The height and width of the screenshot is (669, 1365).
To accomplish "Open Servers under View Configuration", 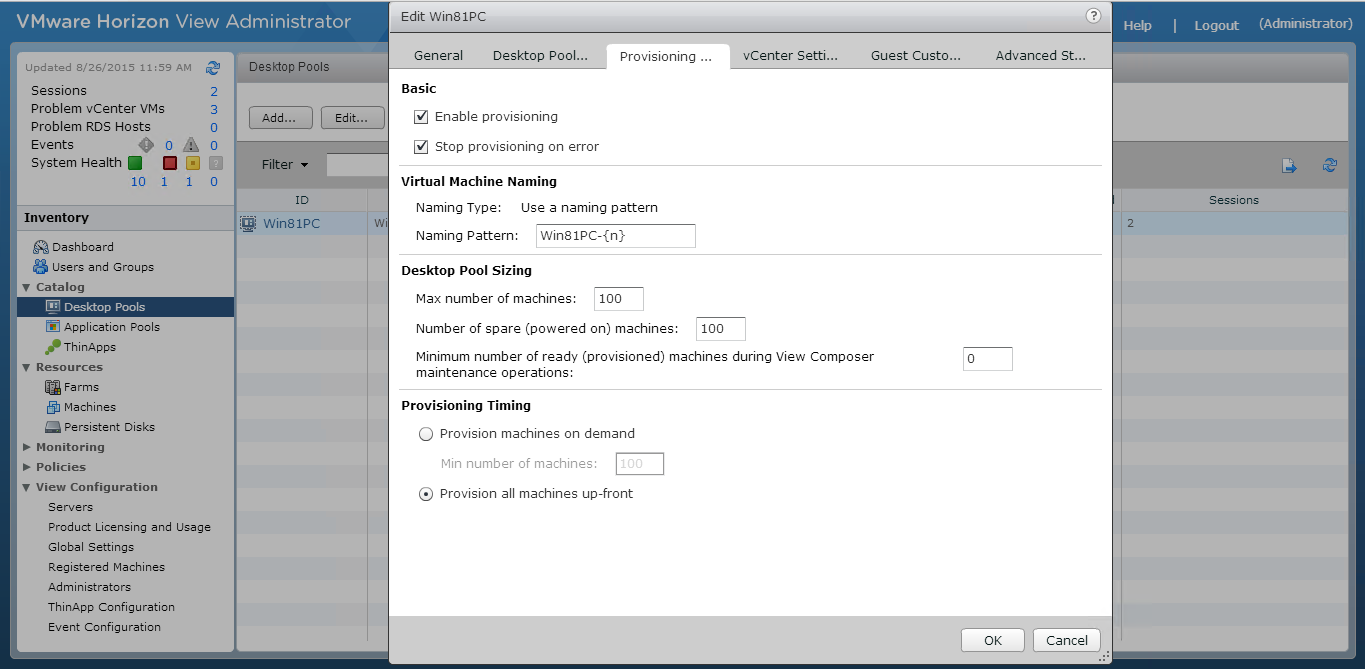I will [70, 507].
